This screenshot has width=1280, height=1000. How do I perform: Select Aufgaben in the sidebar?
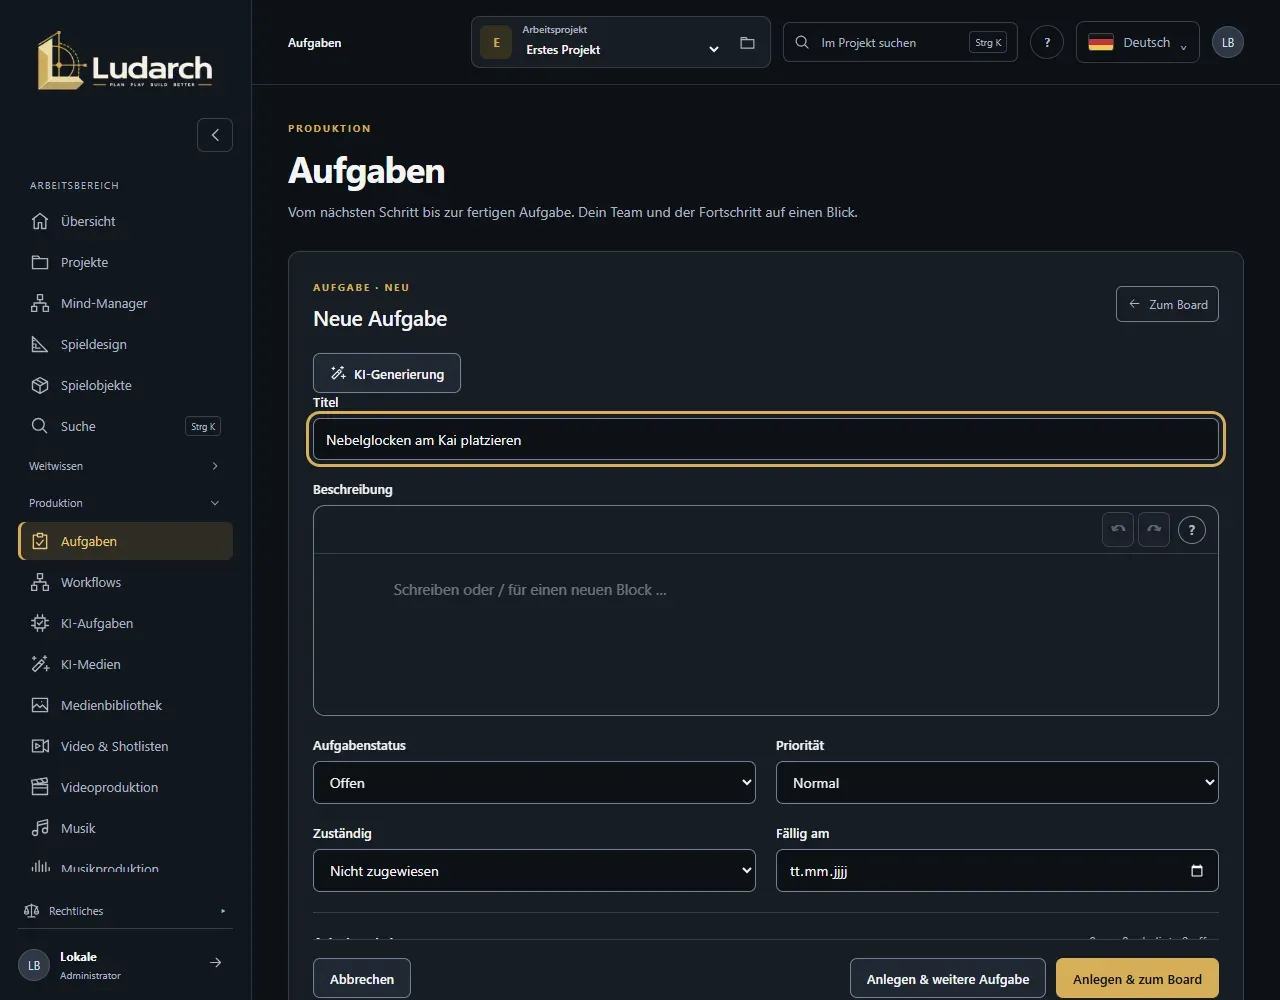[x=125, y=541]
